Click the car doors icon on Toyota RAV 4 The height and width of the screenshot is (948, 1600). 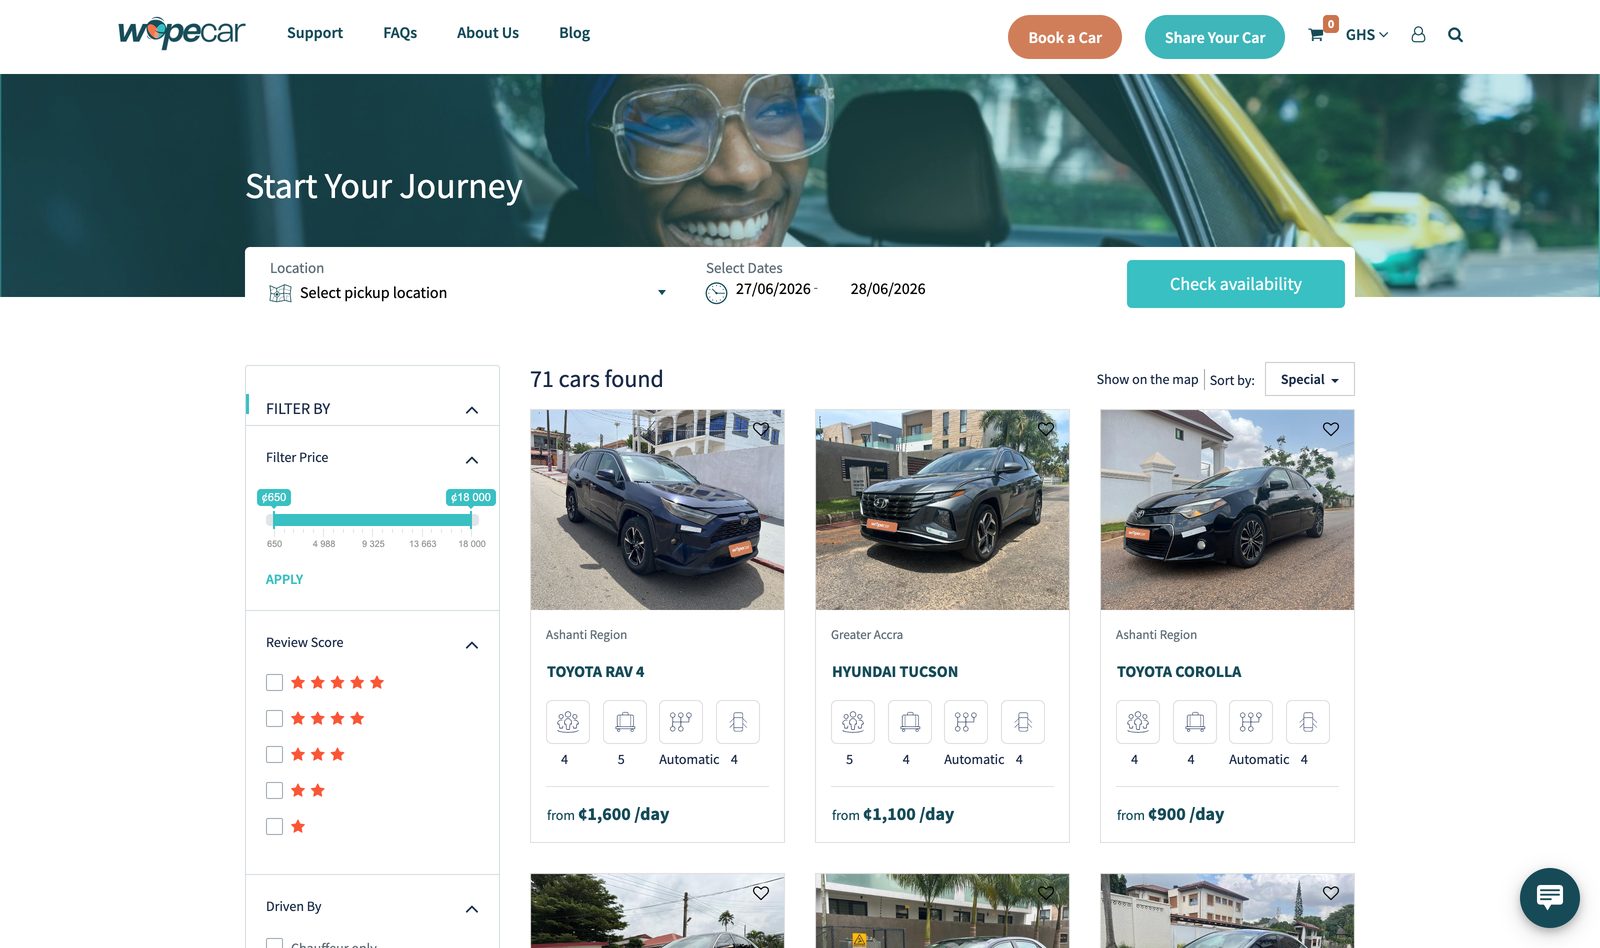pyautogui.click(x=738, y=722)
